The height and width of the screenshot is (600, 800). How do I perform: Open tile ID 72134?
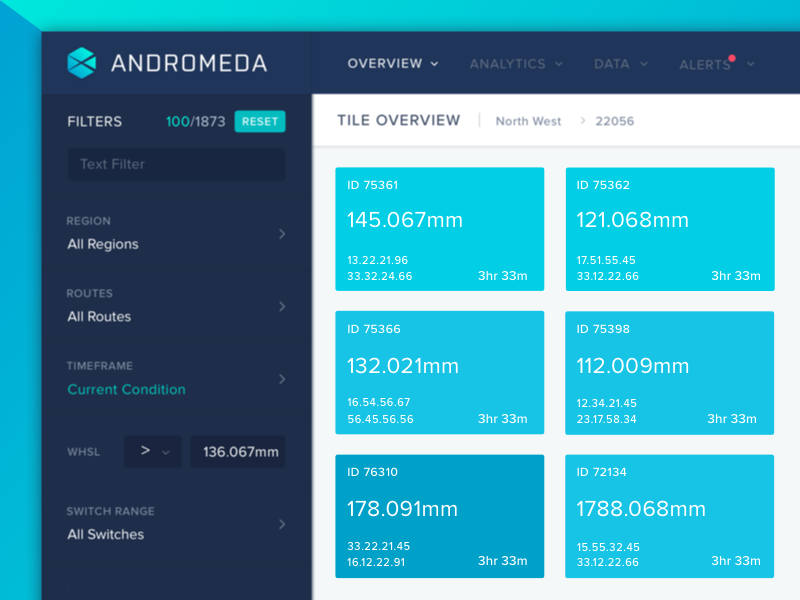coord(669,516)
